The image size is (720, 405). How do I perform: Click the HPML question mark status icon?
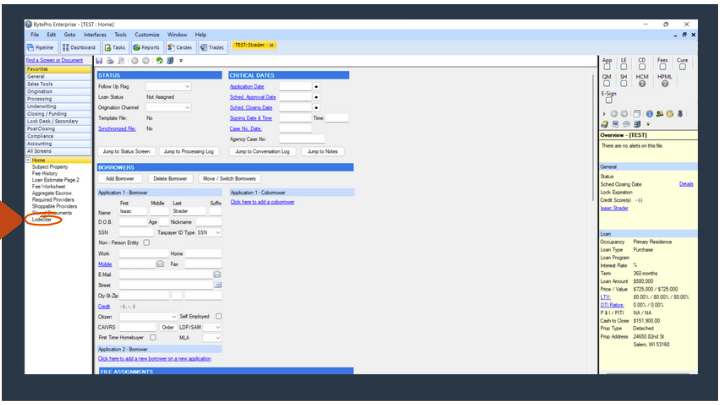[664, 84]
